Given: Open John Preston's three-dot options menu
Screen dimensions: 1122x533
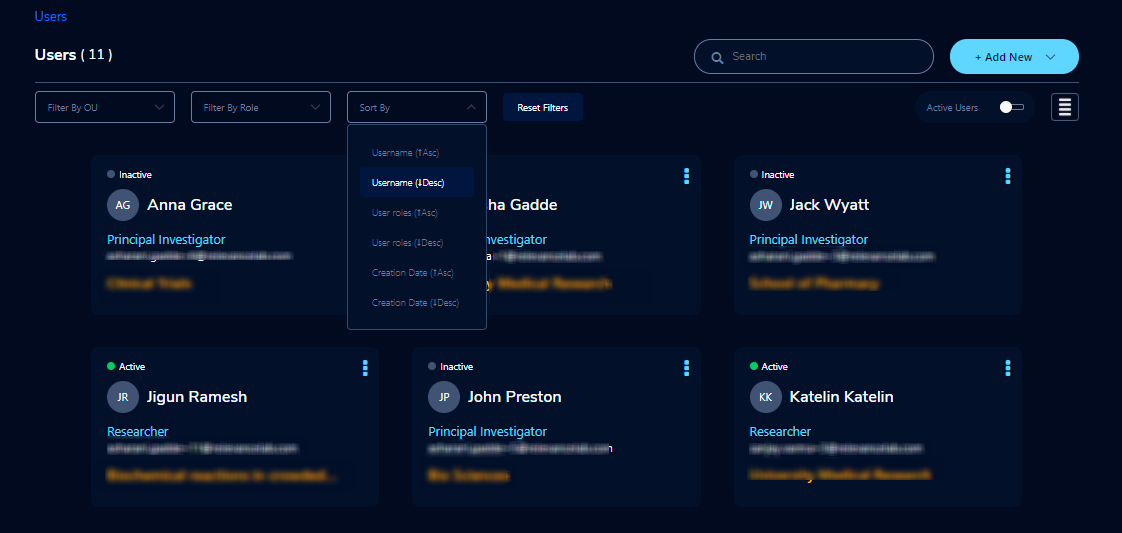Looking at the screenshot, I should click(686, 368).
